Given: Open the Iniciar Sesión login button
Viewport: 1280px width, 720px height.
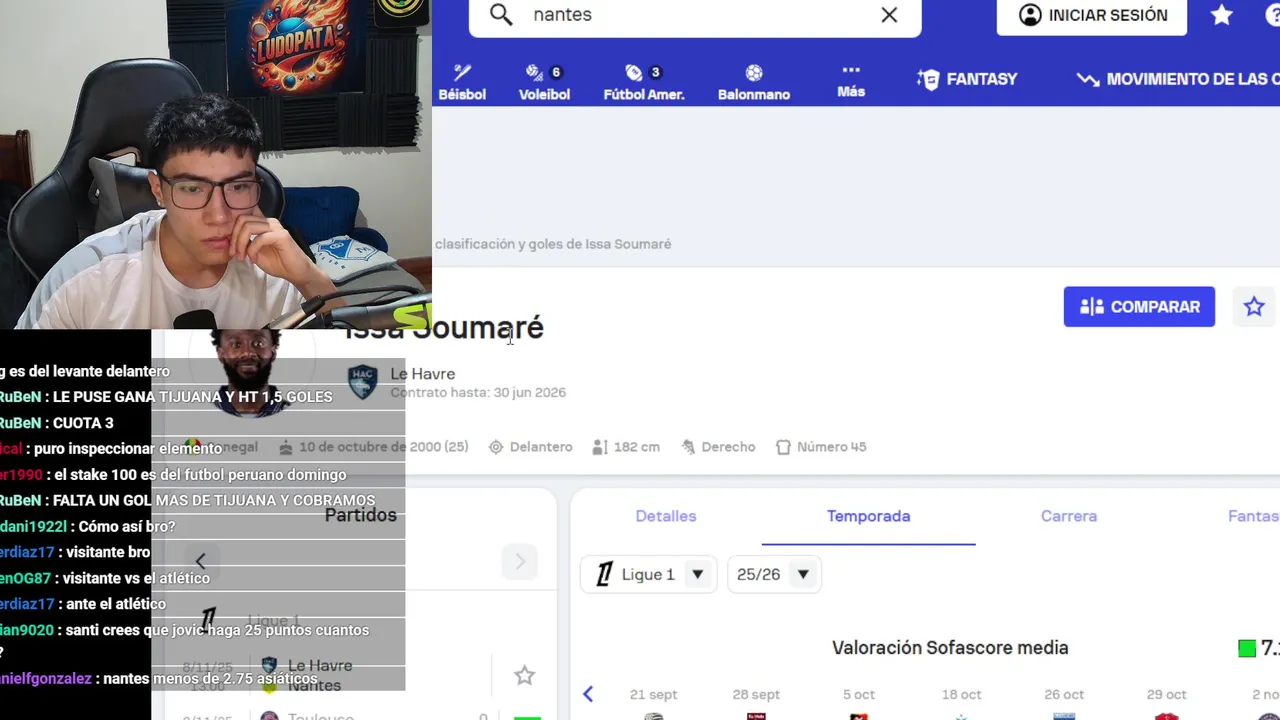Looking at the screenshot, I should point(1092,15).
